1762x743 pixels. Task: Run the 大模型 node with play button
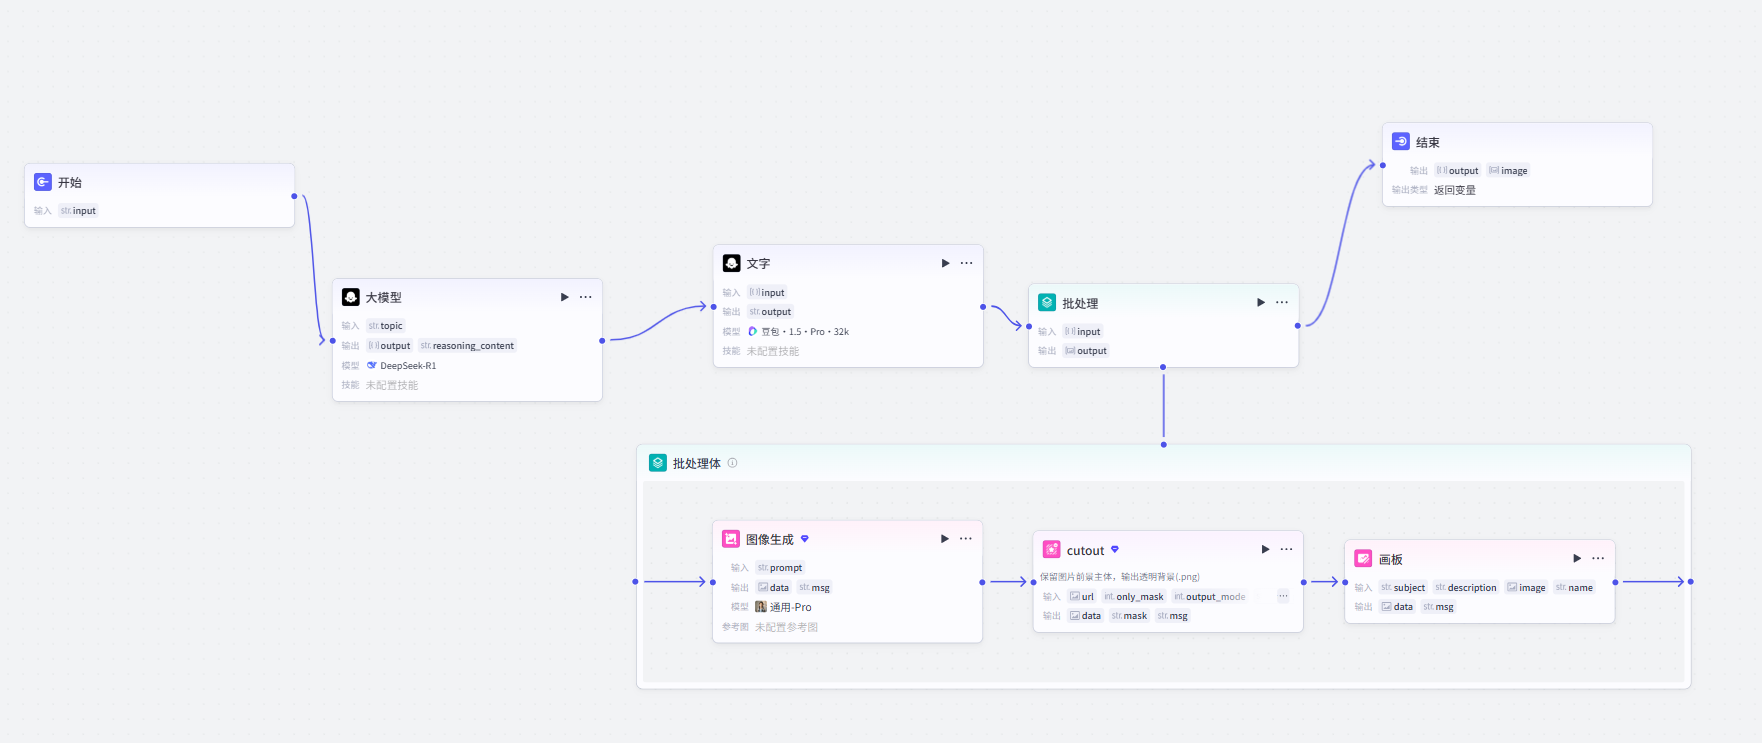pos(565,297)
